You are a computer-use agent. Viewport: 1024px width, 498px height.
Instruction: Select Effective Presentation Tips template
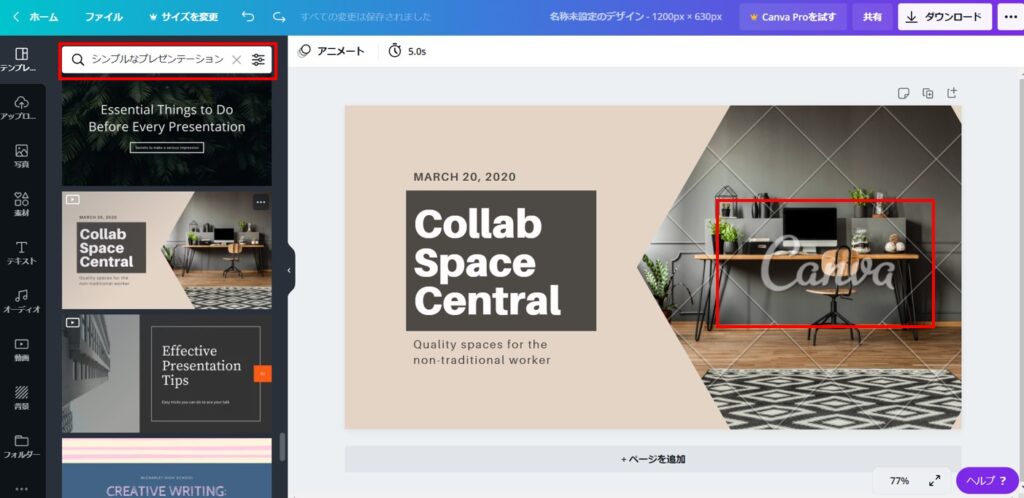167,373
